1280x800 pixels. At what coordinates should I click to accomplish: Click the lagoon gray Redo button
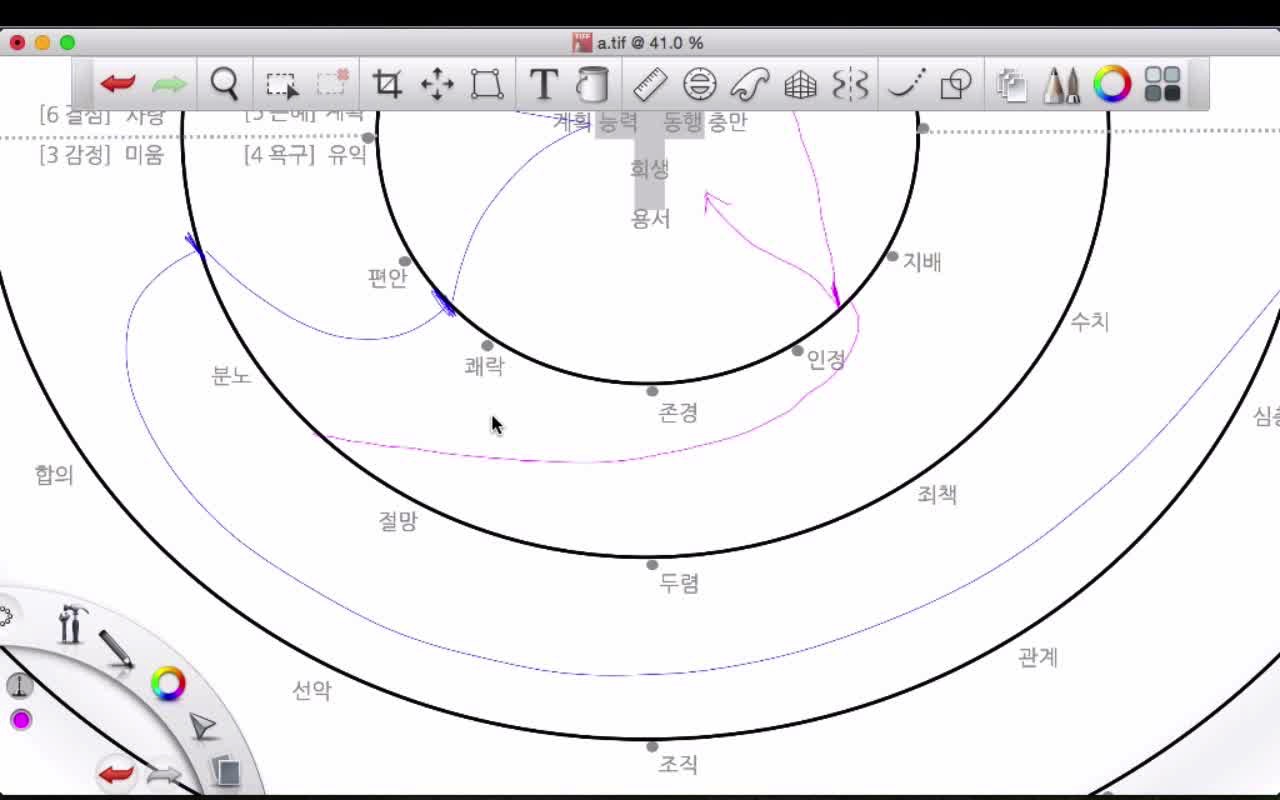[164, 776]
